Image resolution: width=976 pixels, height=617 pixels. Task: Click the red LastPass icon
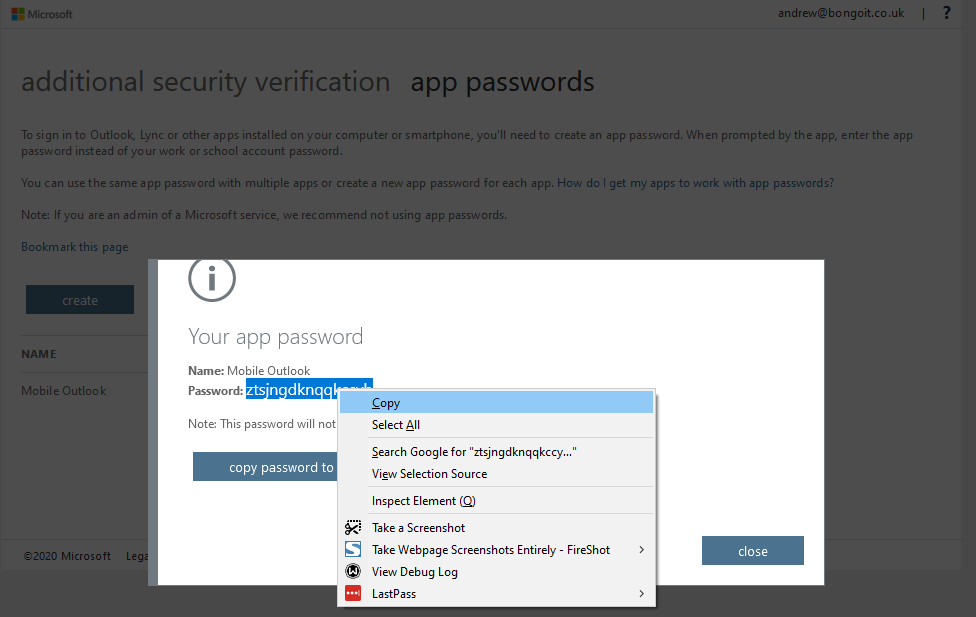pyautogui.click(x=353, y=593)
